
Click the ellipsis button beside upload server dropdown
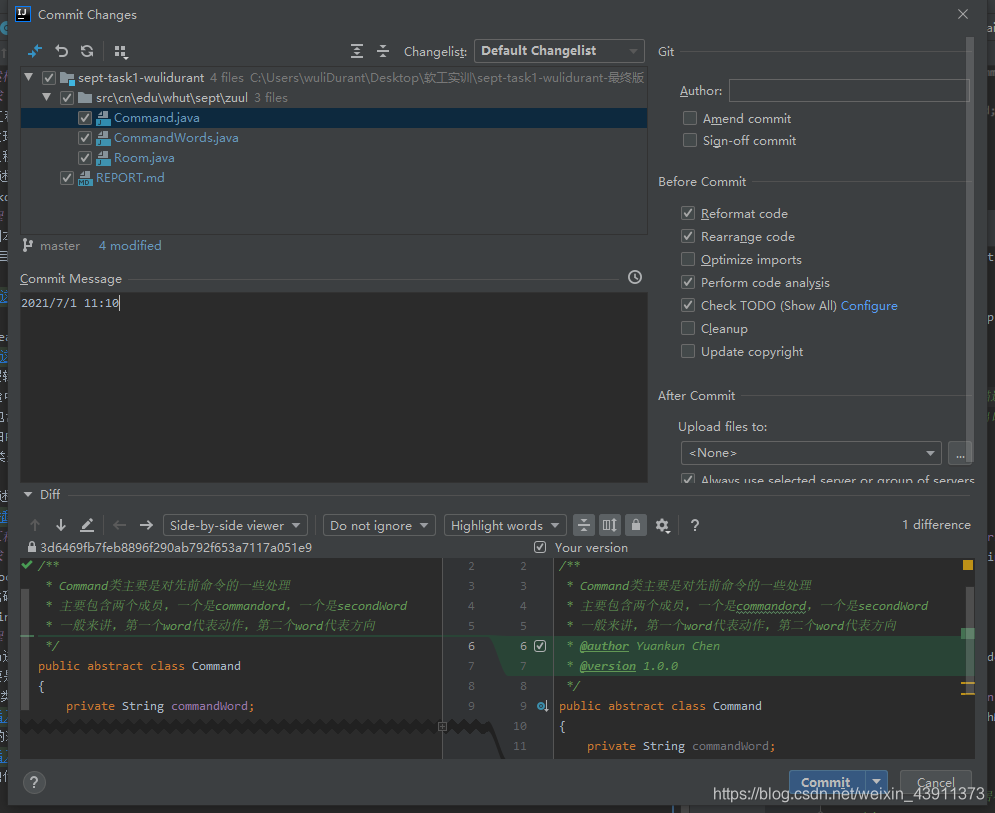coord(960,453)
